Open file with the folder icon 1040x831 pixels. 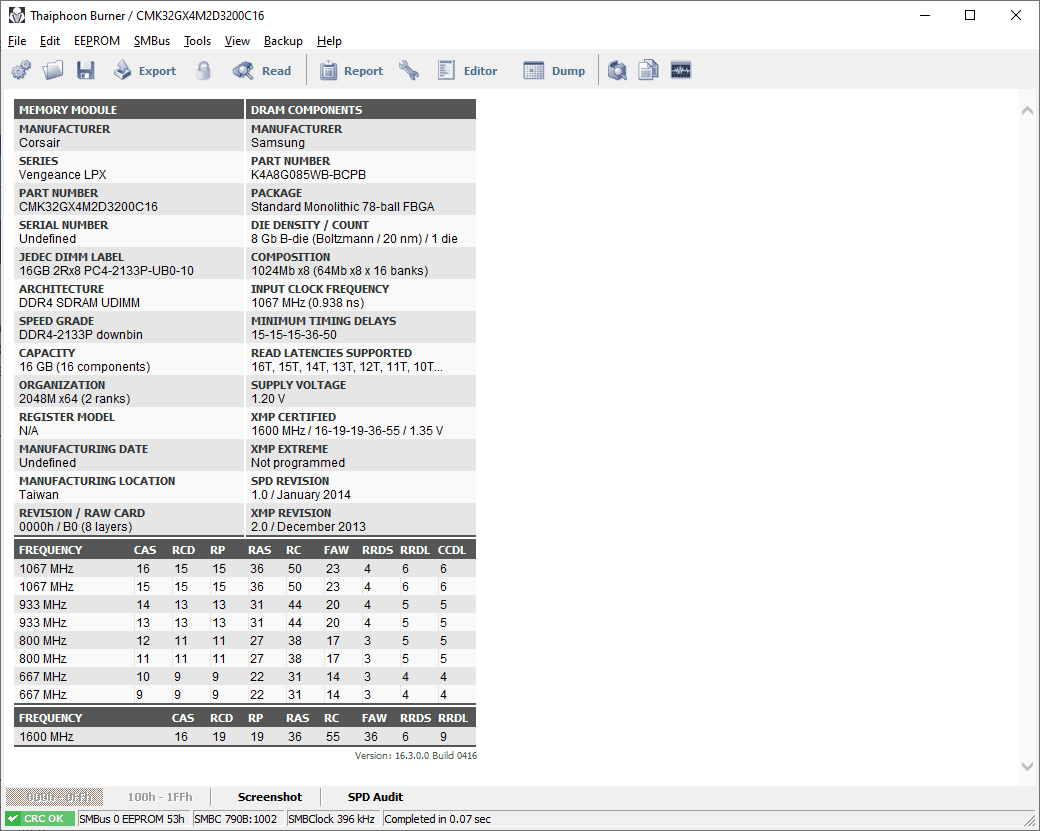coord(53,70)
